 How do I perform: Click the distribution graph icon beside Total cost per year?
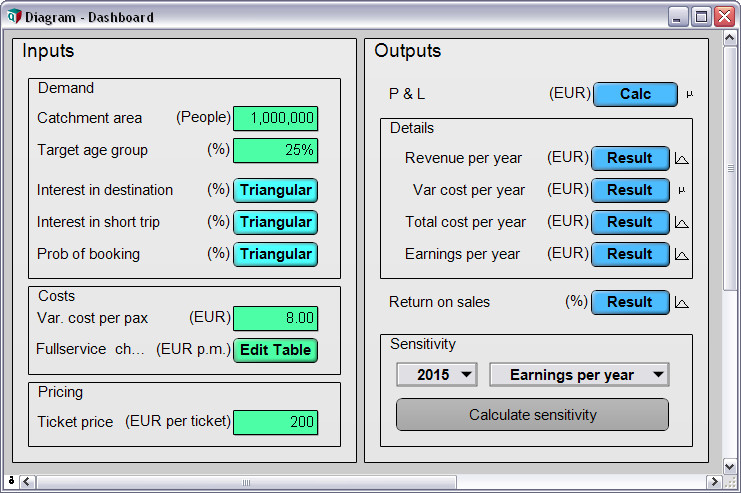pyautogui.click(x=682, y=222)
